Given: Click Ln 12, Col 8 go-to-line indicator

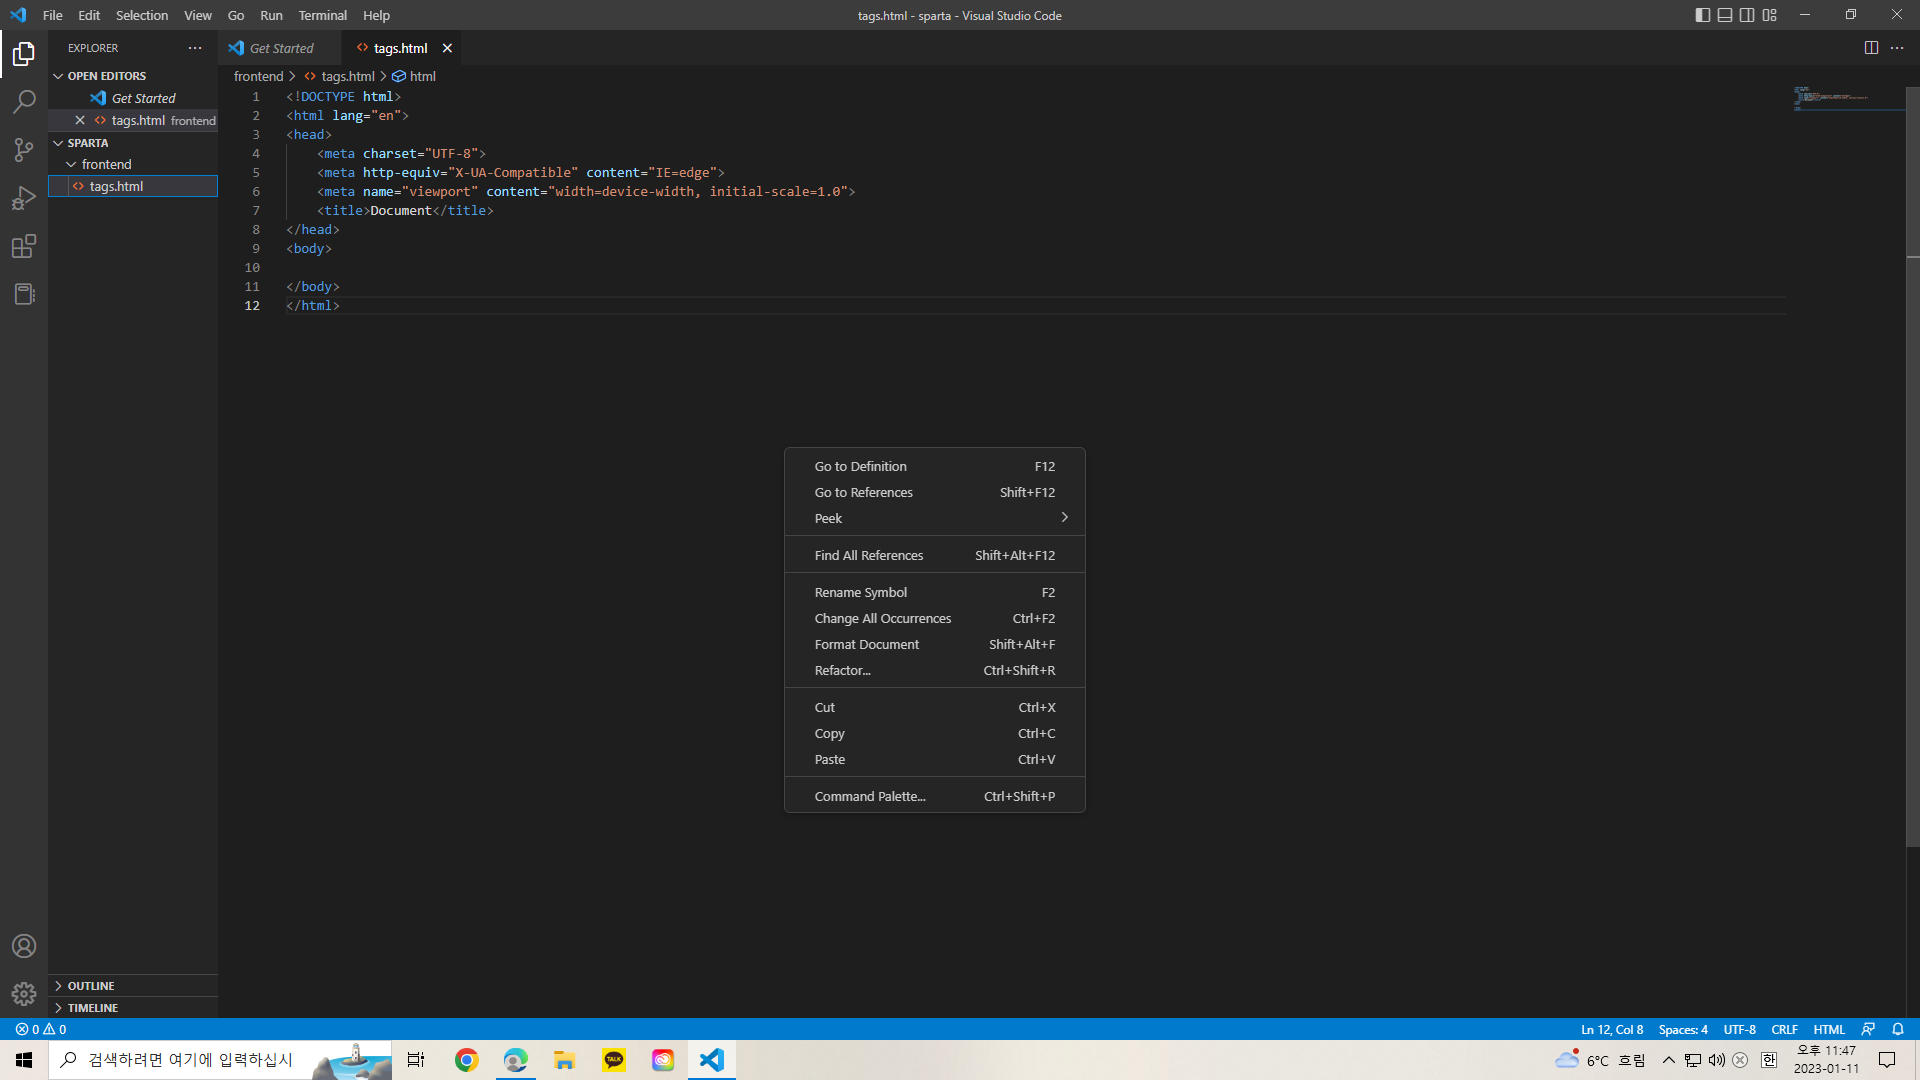Looking at the screenshot, I should click(1612, 1029).
